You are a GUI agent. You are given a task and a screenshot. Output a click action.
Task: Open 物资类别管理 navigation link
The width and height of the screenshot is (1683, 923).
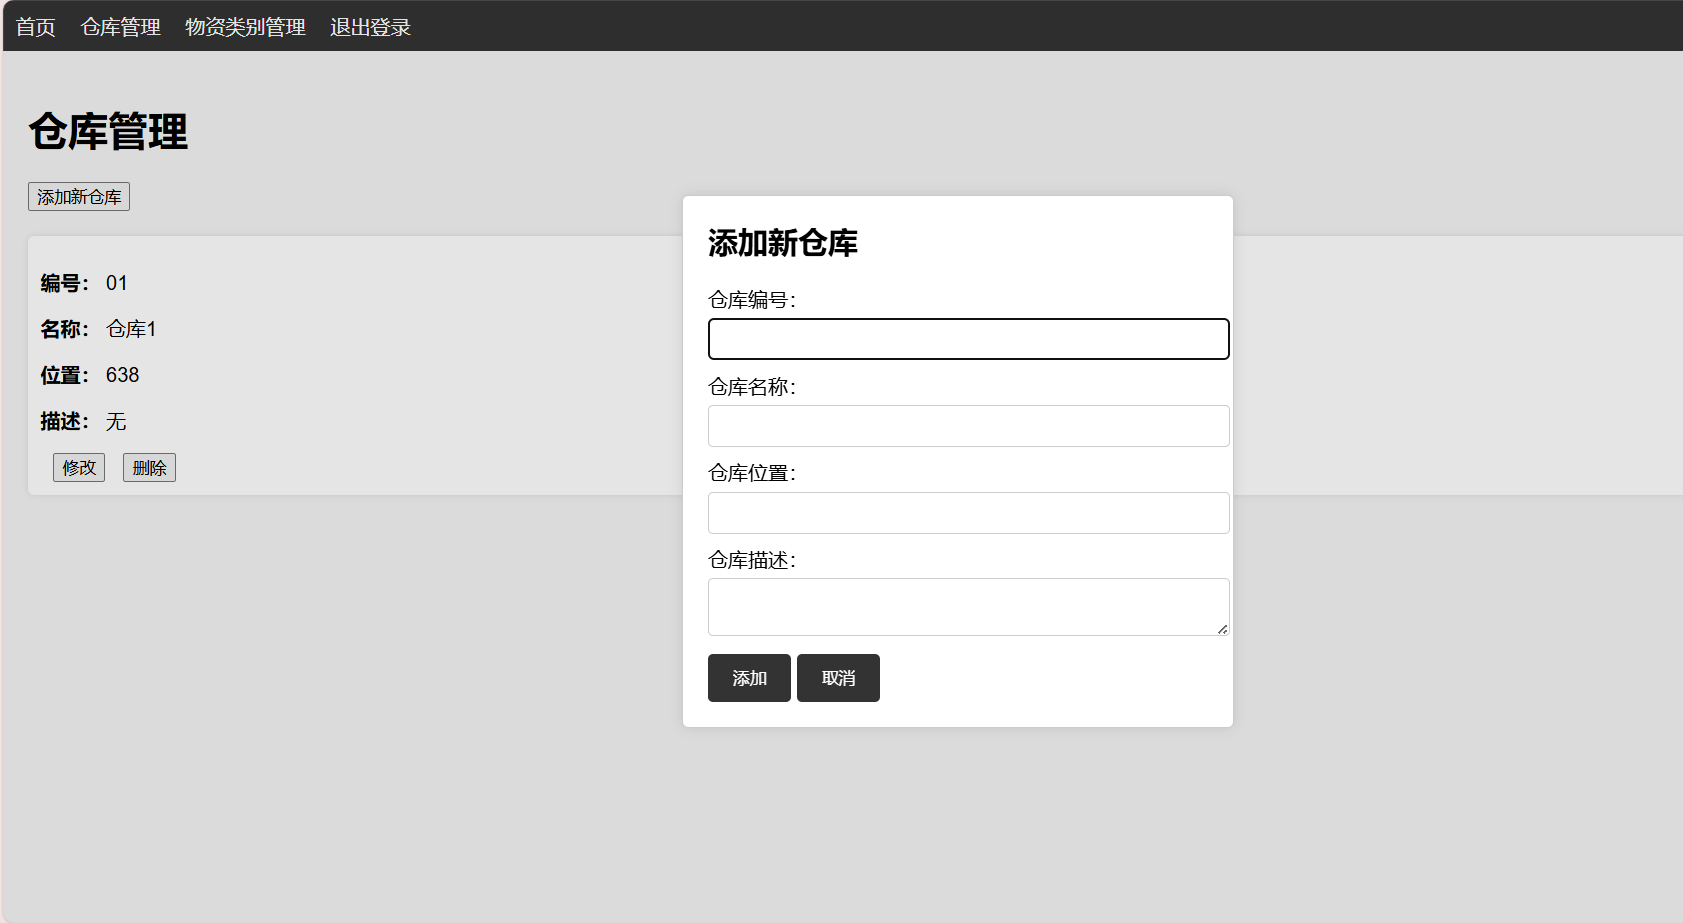click(x=245, y=27)
